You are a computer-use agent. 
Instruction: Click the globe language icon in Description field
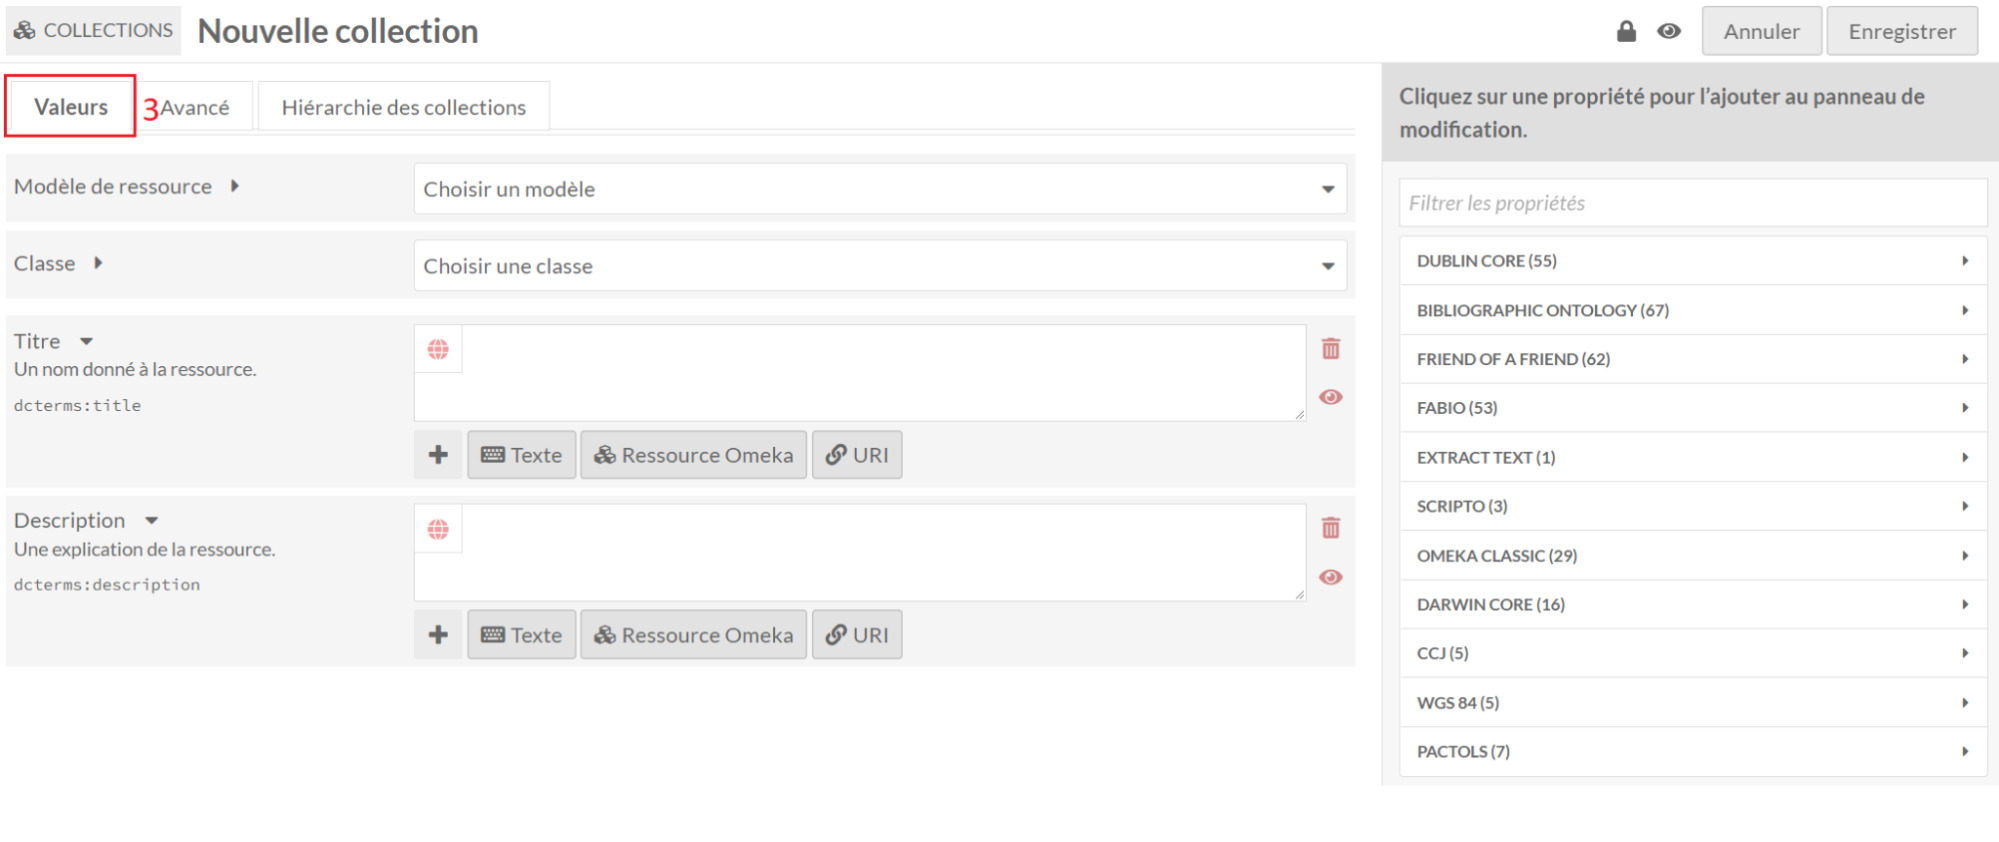tap(438, 529)
